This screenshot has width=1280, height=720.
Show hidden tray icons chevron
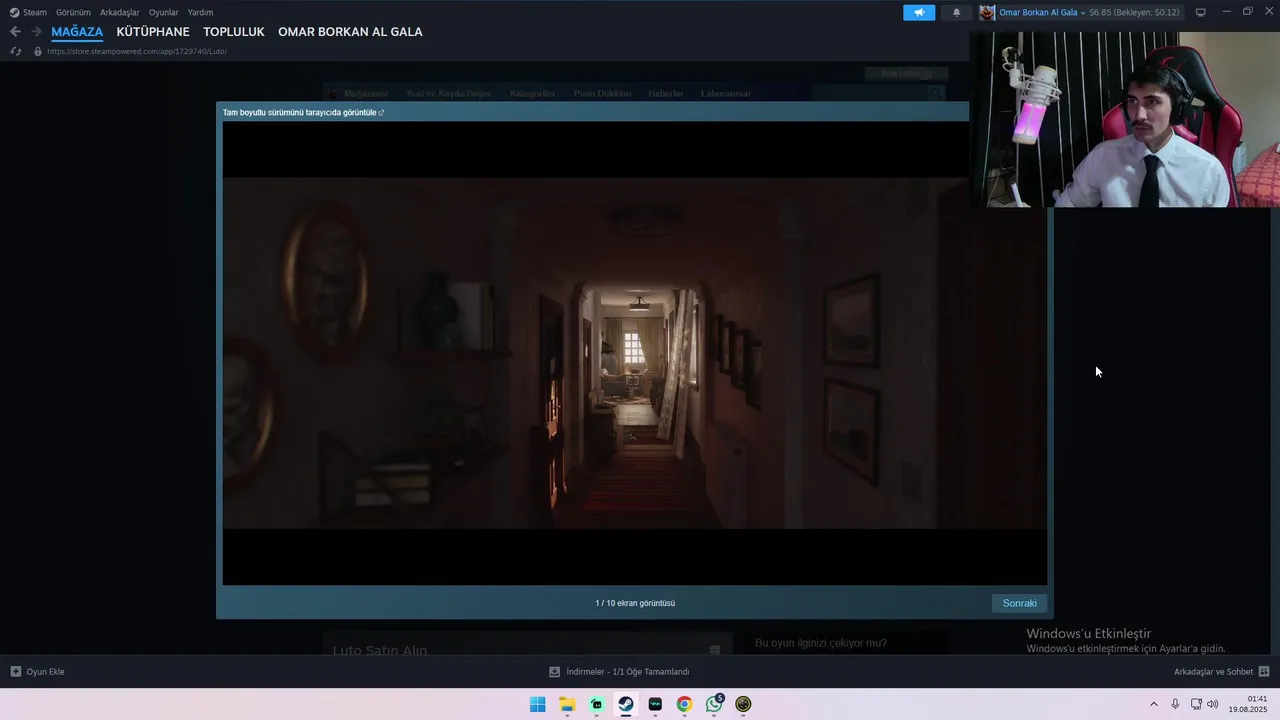click(x=1154, y=704)
